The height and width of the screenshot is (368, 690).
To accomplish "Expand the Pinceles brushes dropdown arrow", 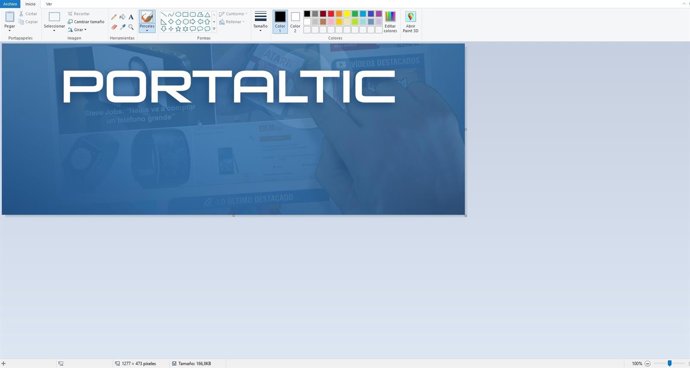I will (147, 30).
